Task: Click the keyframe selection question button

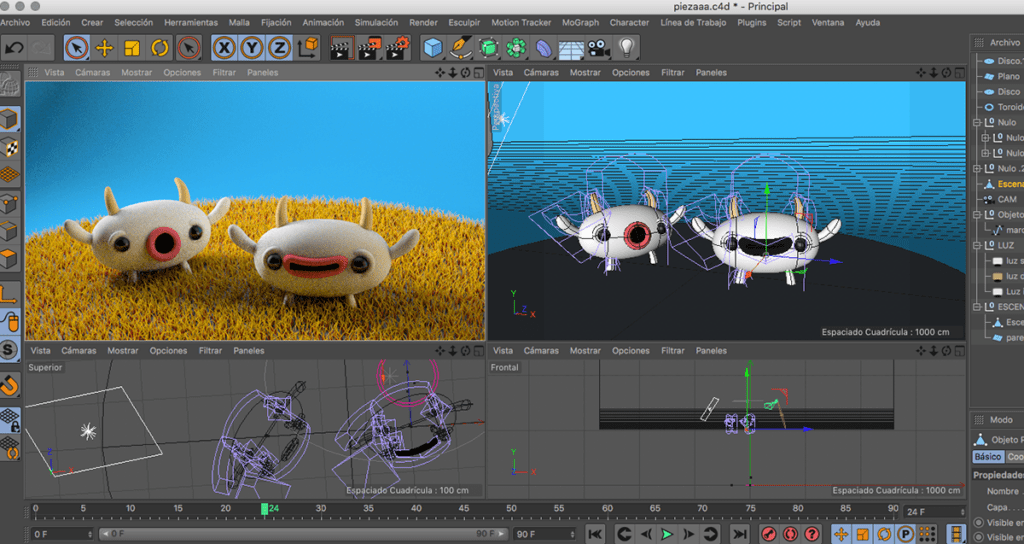Action: (x=812, y=534)
